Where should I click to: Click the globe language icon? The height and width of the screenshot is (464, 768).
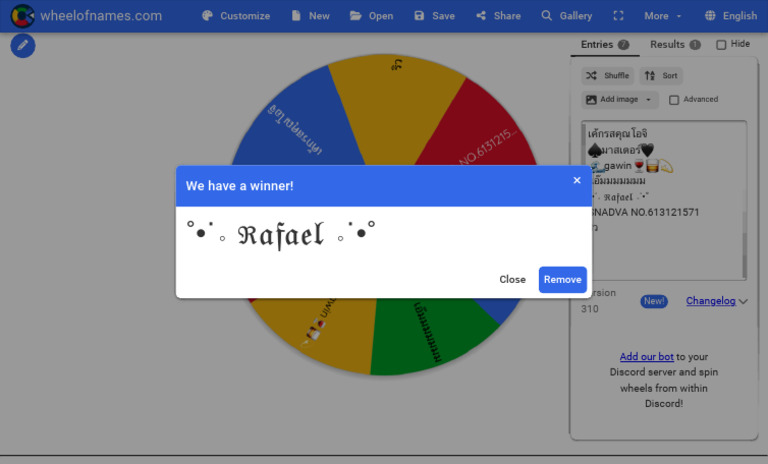(710, 16)
